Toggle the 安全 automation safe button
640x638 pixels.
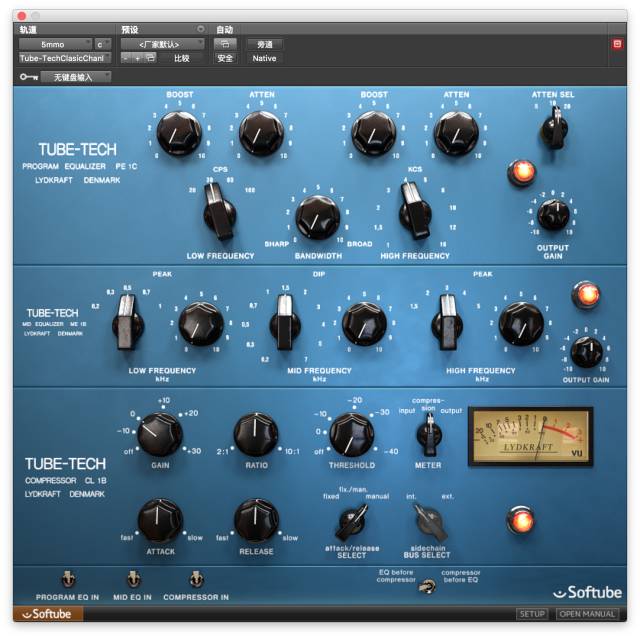(225, 58)
